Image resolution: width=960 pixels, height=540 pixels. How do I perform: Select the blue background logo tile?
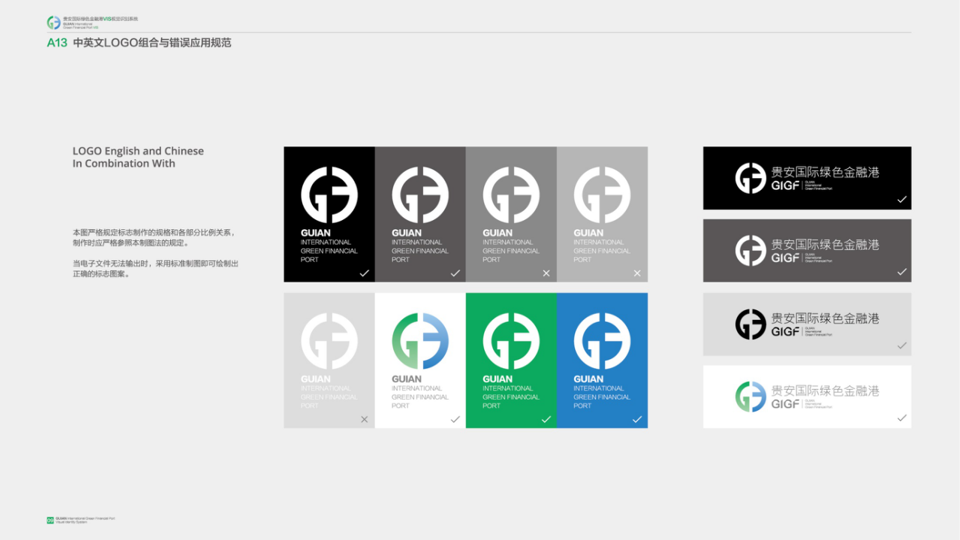(x=602, y=360)
